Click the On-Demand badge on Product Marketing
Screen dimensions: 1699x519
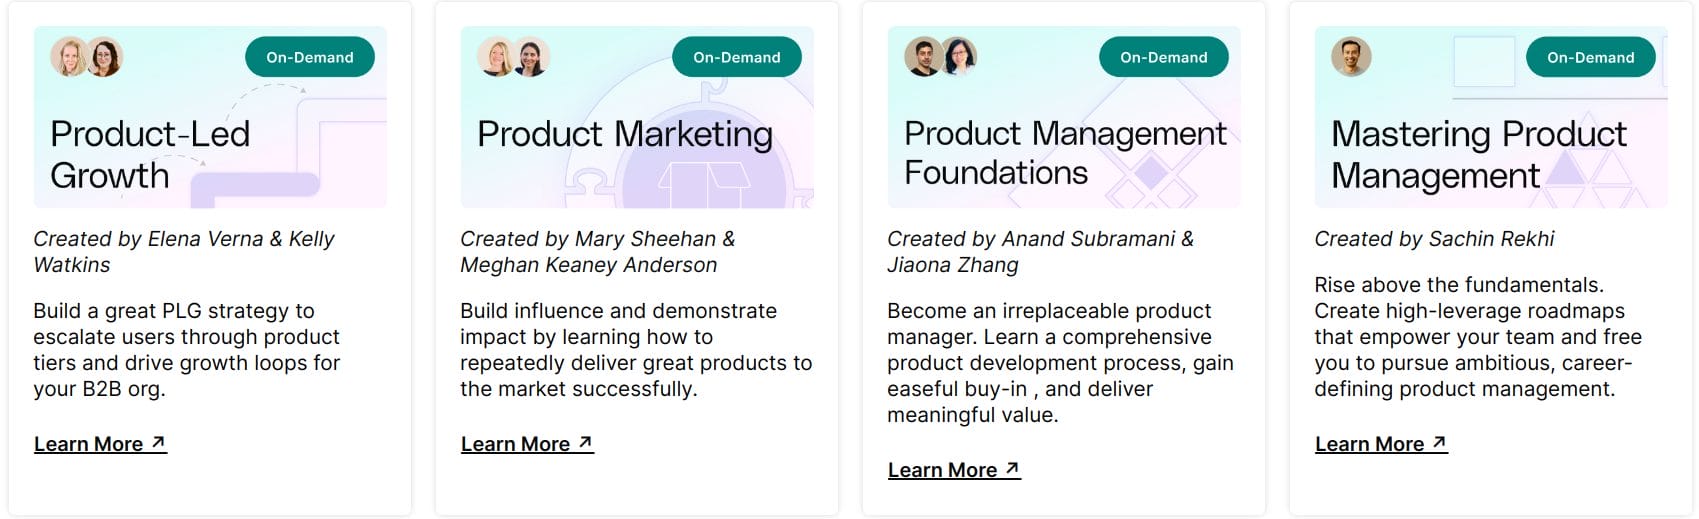(x=737, y=57)
